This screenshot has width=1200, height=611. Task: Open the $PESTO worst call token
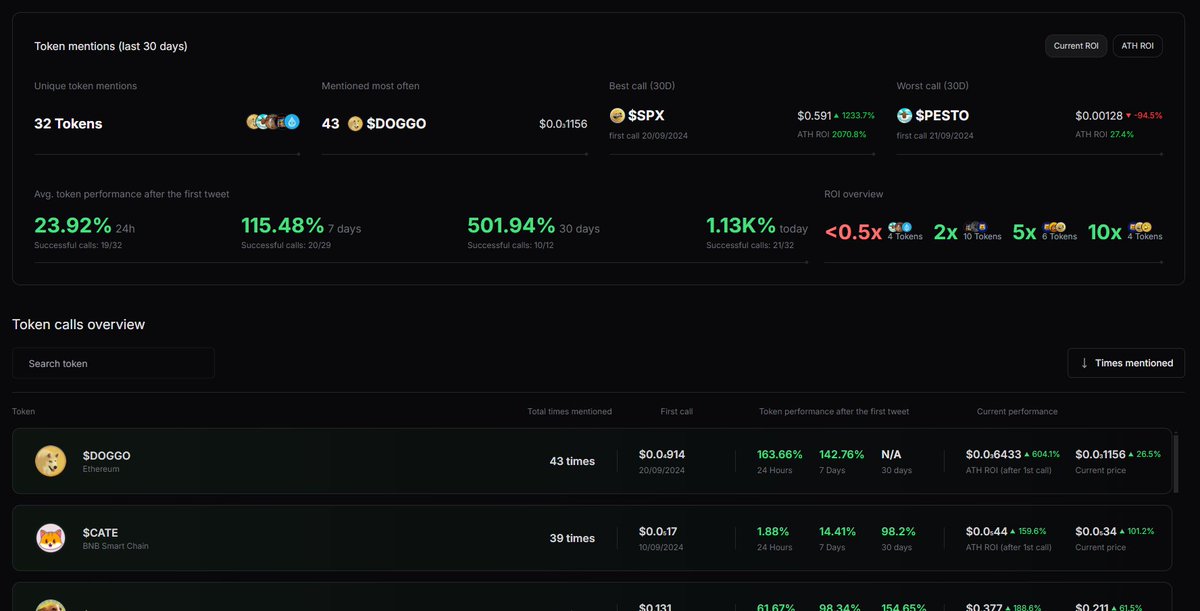click(x=943, y=116)
